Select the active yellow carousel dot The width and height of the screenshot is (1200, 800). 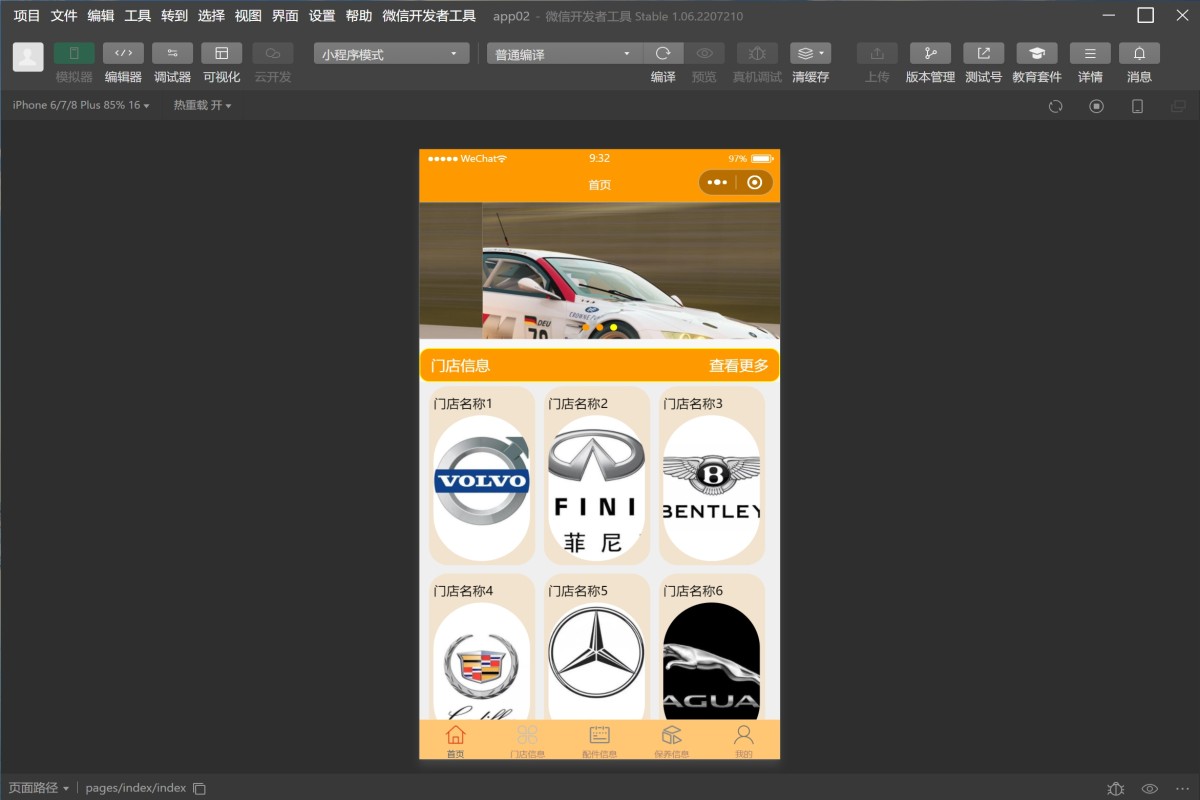click(x=613, y=327)
